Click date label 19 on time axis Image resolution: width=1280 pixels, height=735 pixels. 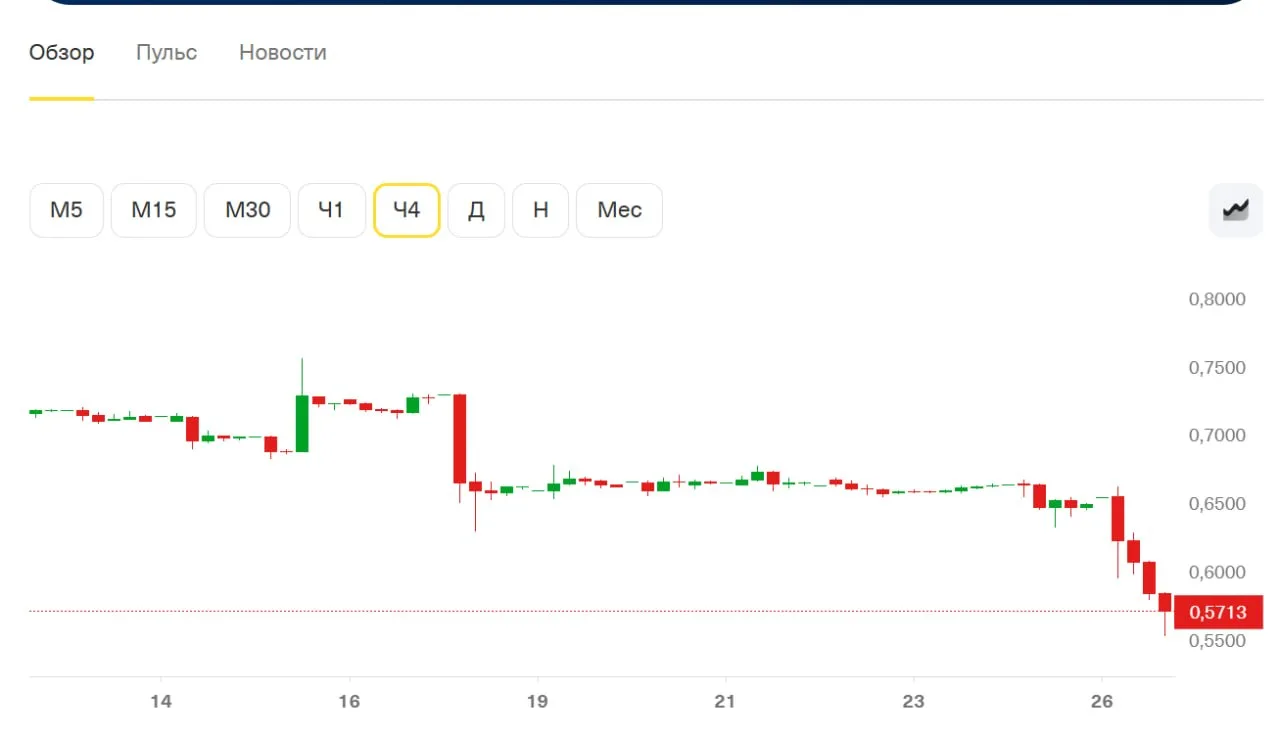(x=537, y=701)
